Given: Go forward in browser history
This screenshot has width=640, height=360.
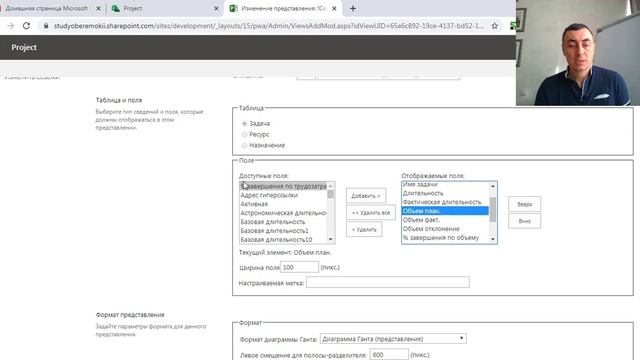Looking at the screenshot, I should click(11, 26).
